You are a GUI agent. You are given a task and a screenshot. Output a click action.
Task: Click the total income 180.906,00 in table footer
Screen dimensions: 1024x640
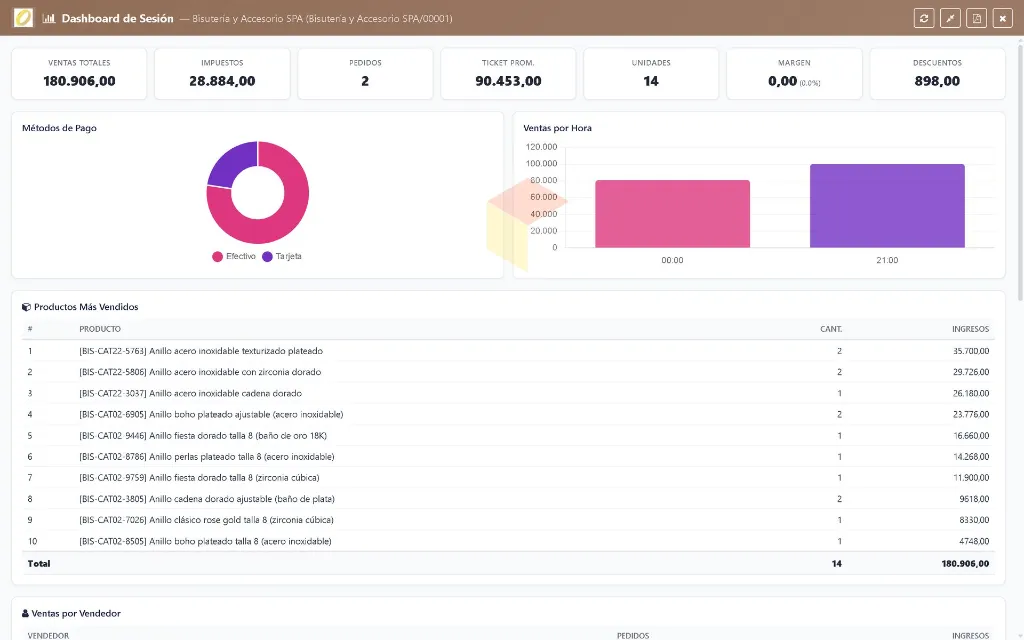[965, 564]
